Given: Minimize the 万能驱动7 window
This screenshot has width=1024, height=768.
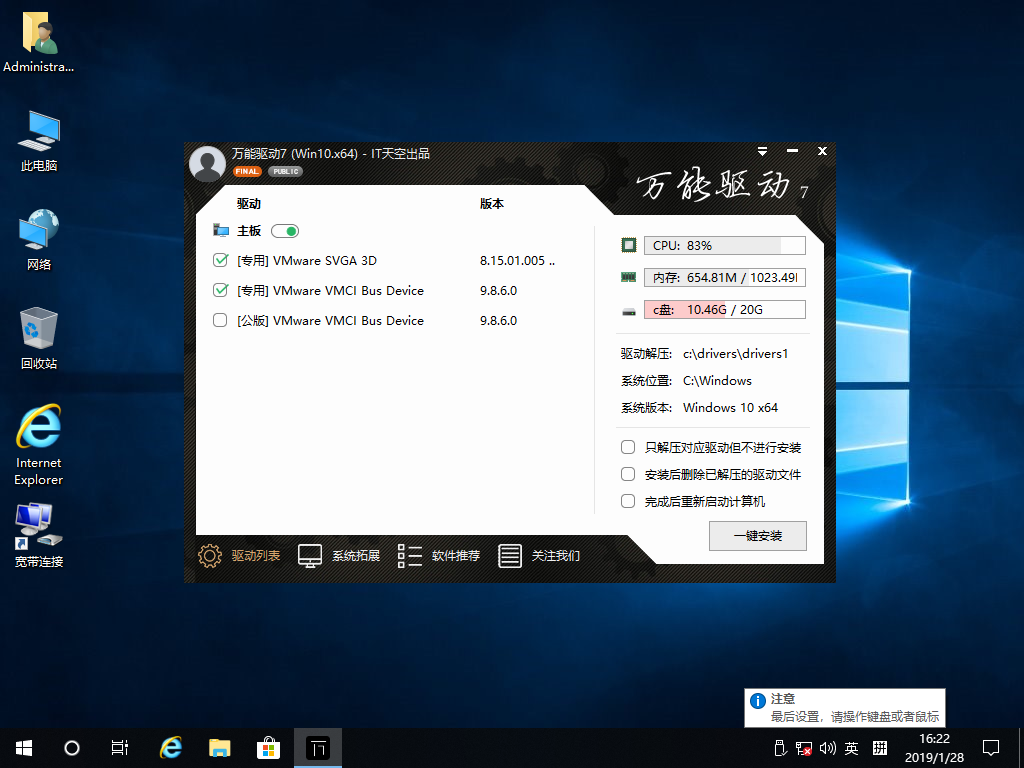Looking at the screenshot, I should click(792, 151).
